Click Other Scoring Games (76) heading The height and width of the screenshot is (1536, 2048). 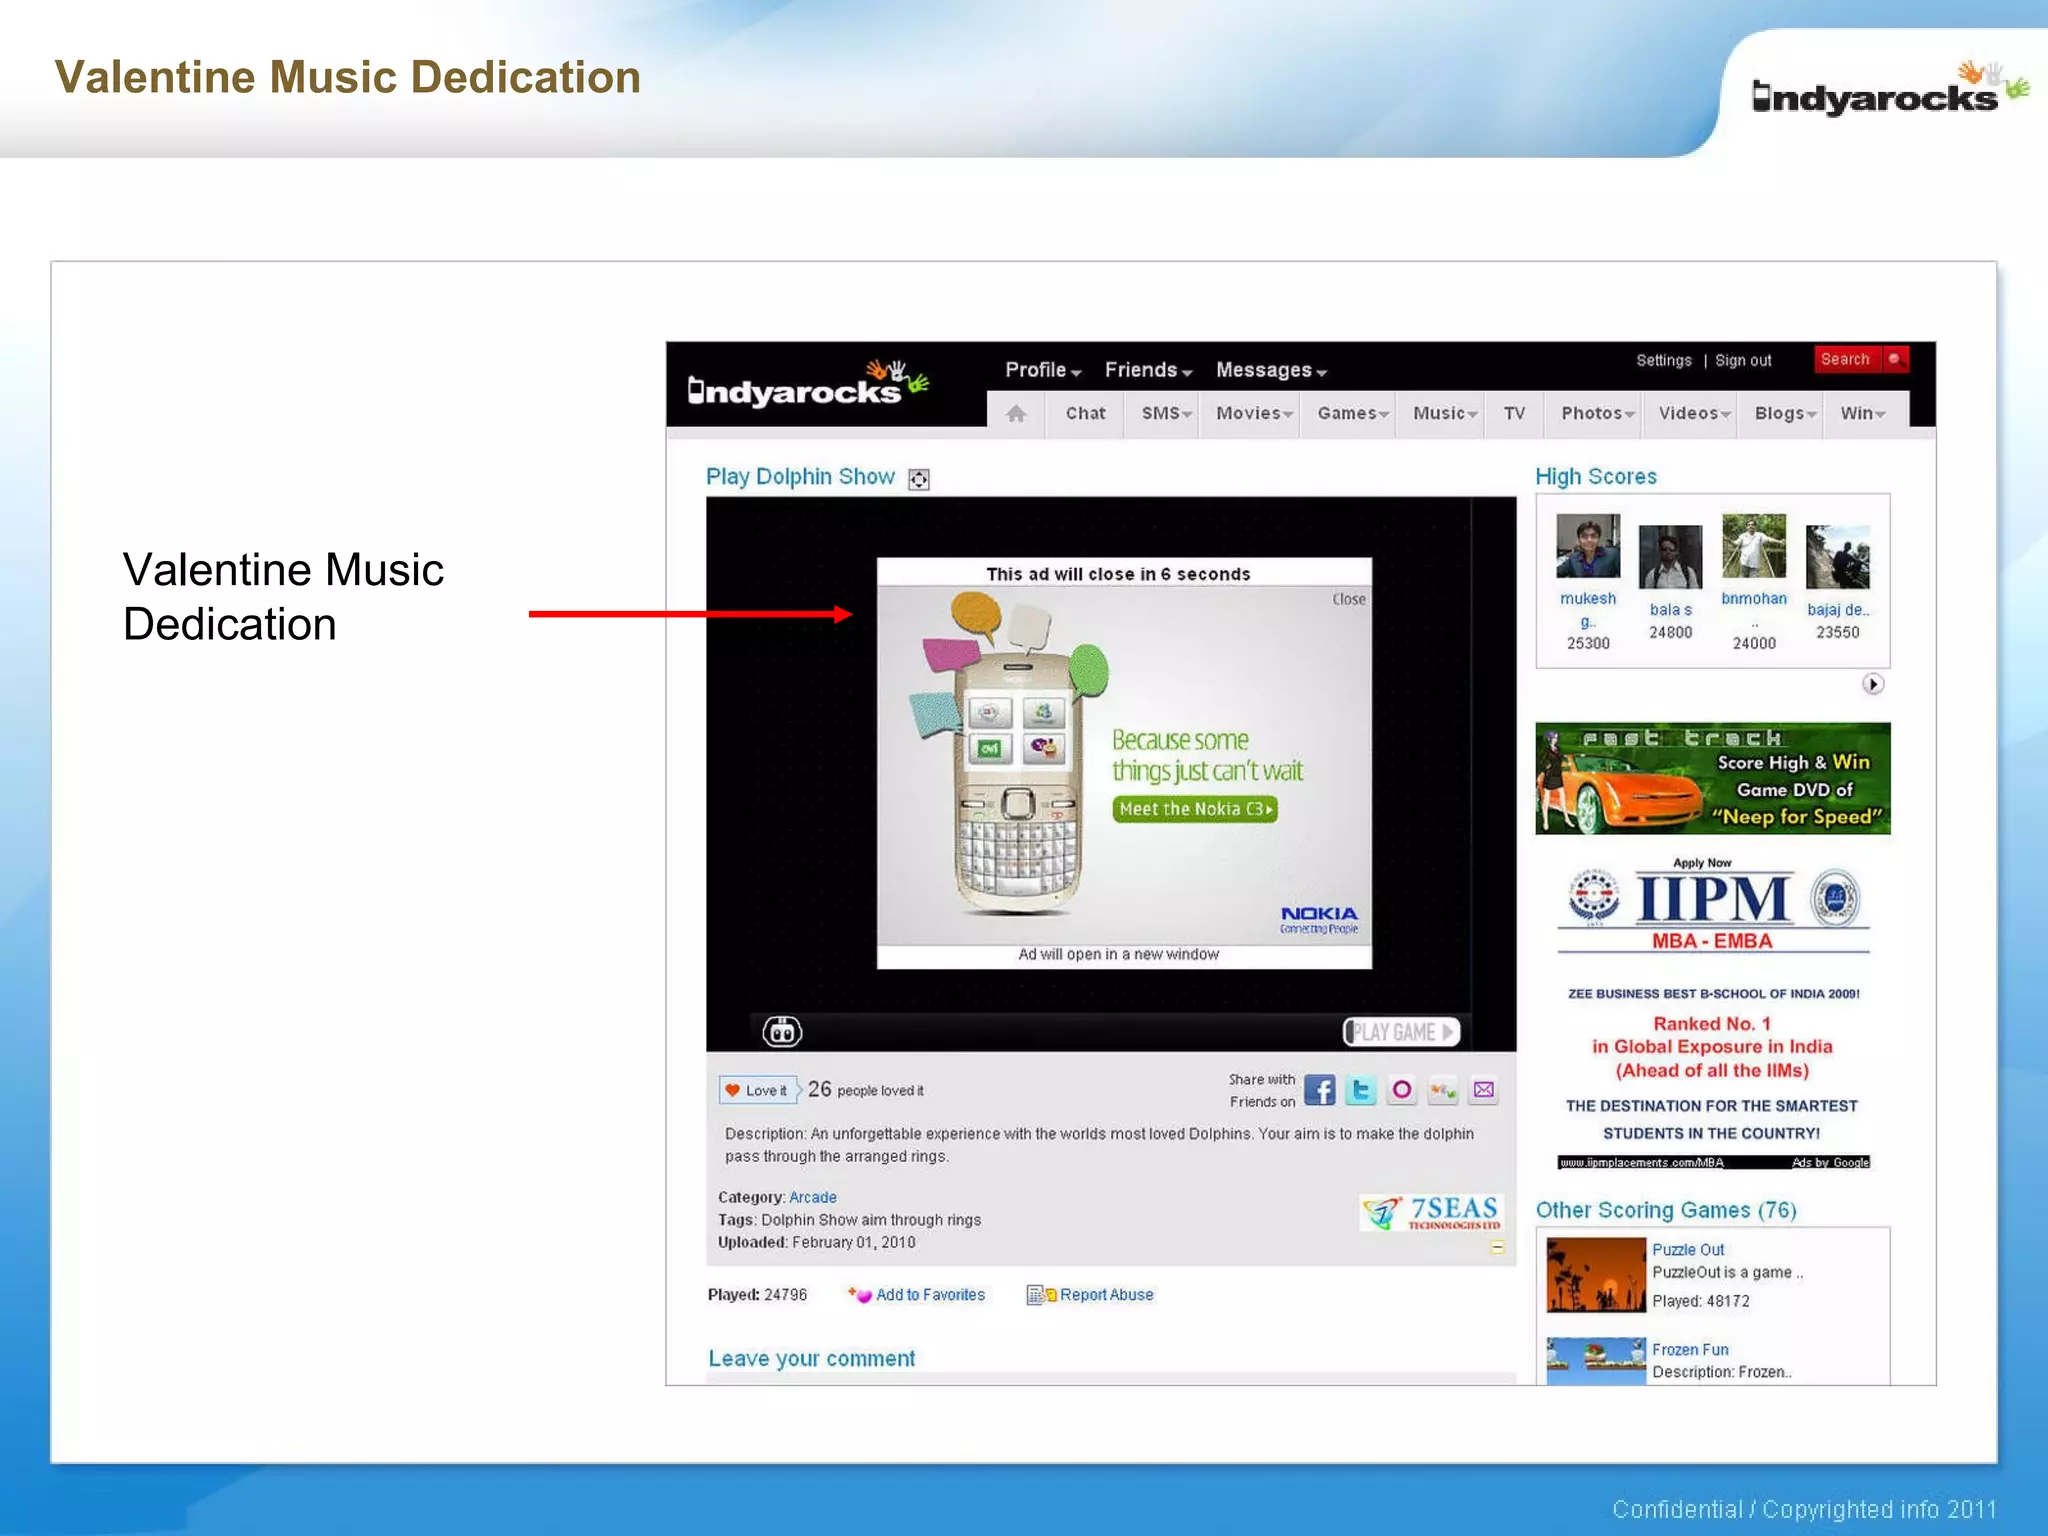[1666, 1210]
